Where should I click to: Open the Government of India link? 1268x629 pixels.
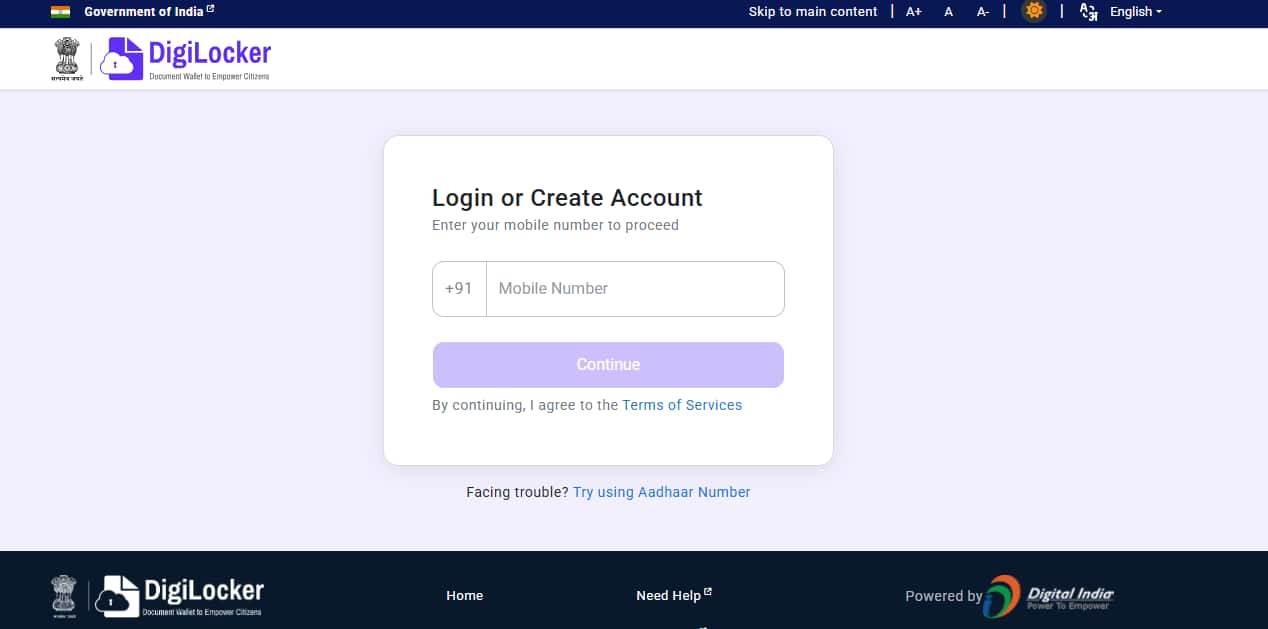pyautogui.click(x=149, y=12)
